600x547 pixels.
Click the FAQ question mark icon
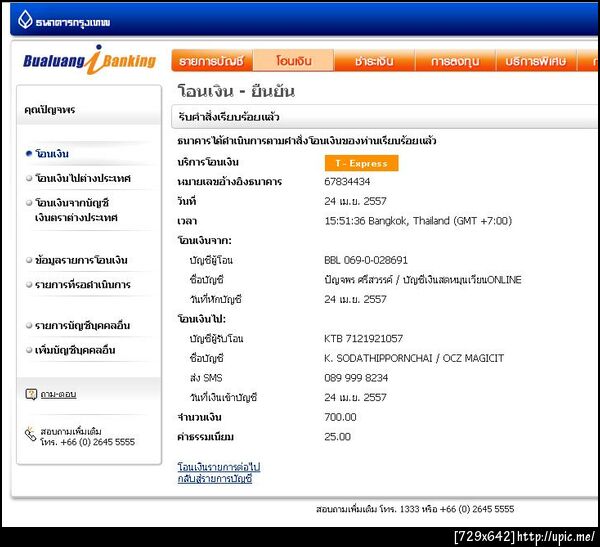click(x=31, y=394)
